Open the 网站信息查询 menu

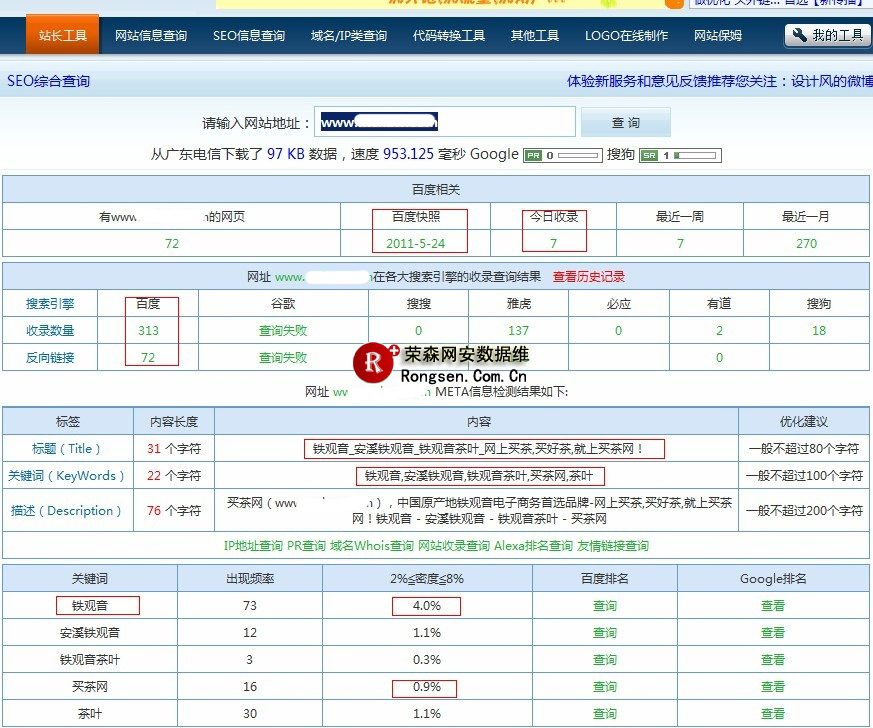tap(150, 36)
